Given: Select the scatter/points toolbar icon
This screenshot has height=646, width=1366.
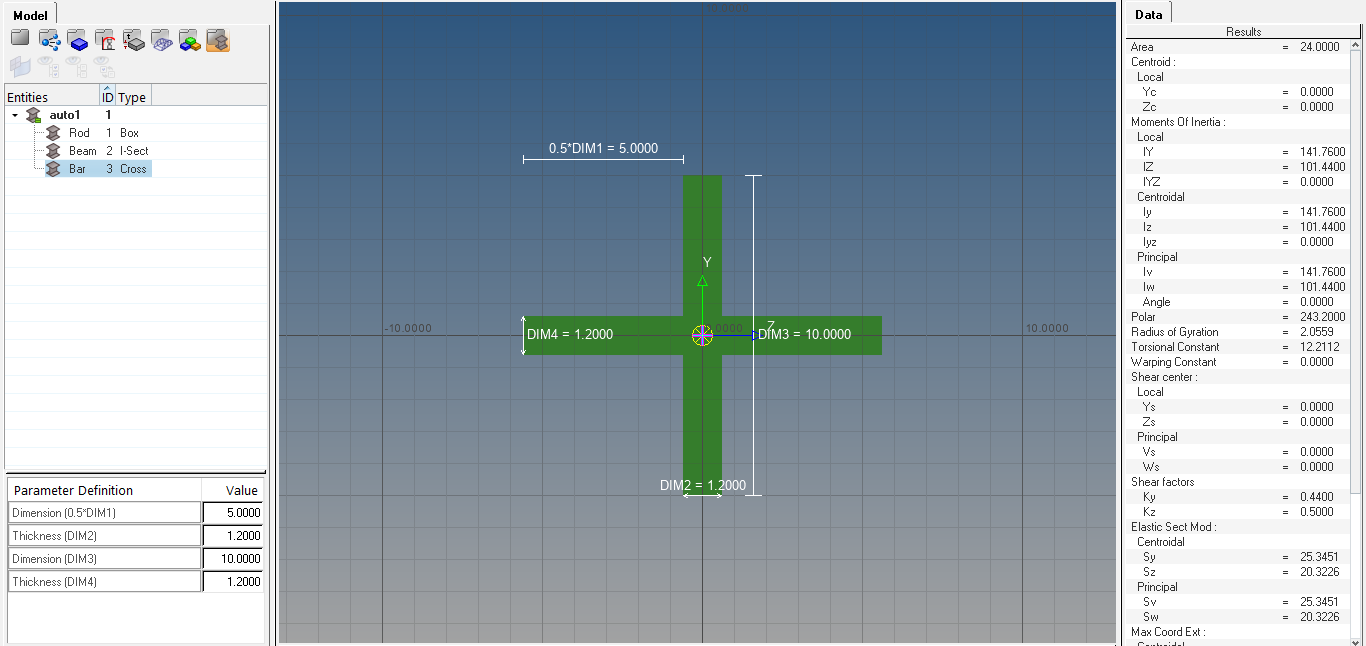Looking at the screenshot, I should pos(48,40).
